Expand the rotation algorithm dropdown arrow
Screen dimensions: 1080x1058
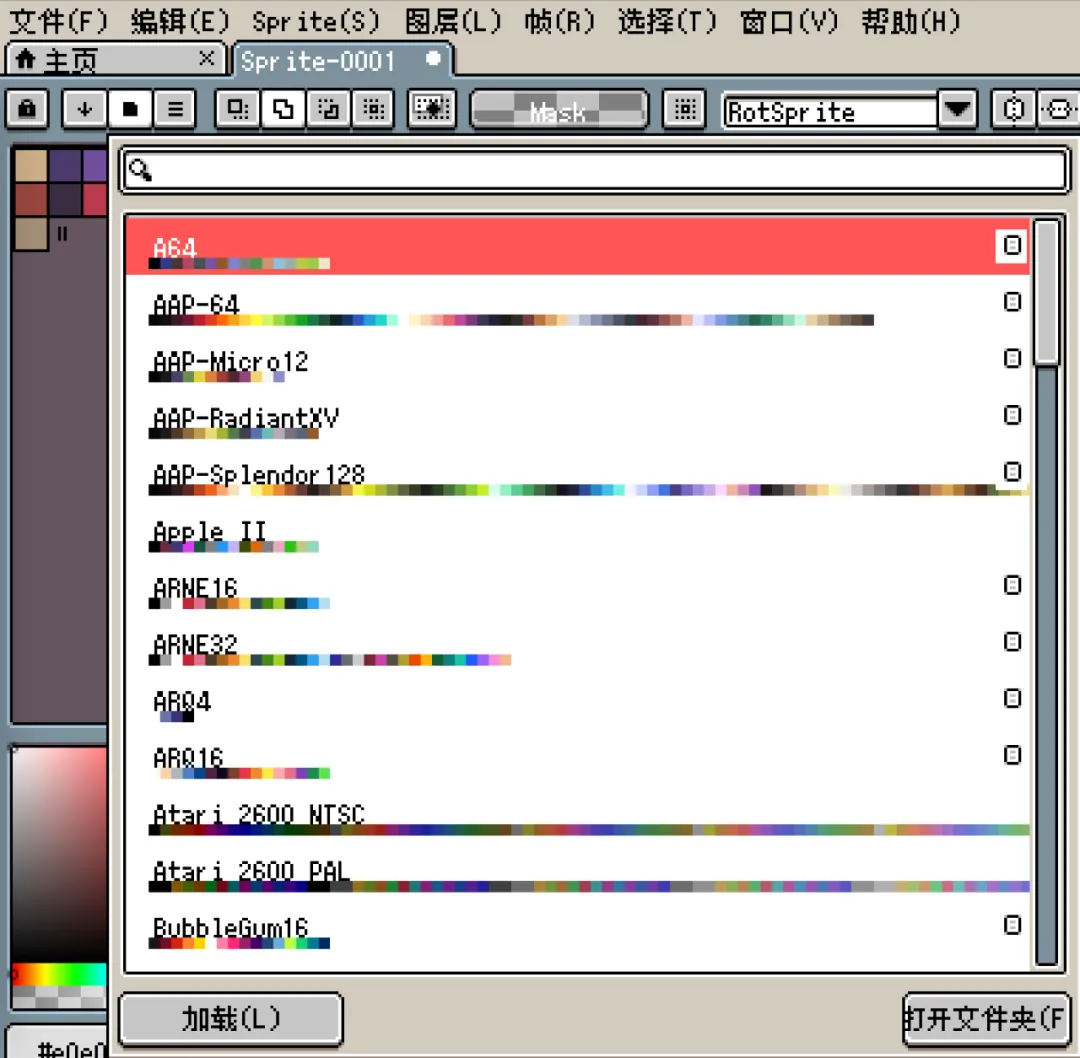click(x=958, y=110)
